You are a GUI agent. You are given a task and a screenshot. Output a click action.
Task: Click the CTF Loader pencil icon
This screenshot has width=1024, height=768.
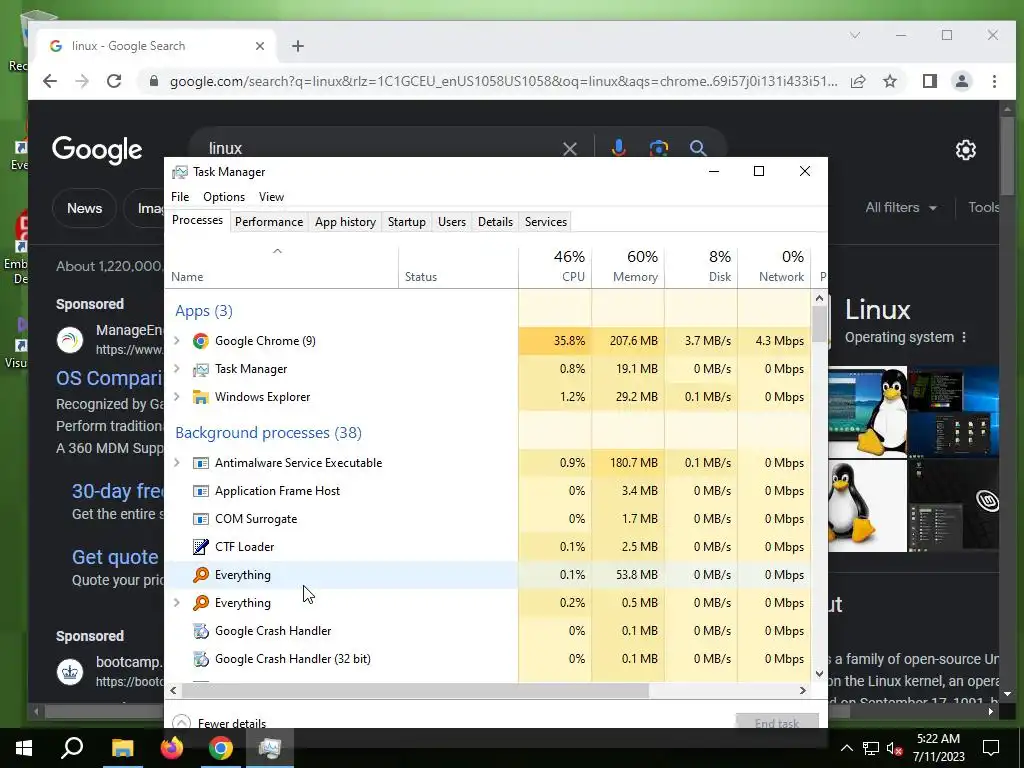tap(200, 547)
